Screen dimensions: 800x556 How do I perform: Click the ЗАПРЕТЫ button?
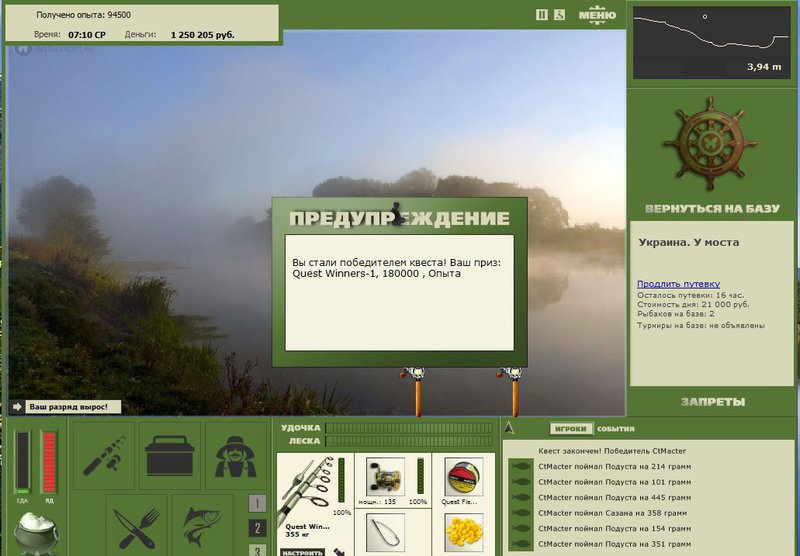pyautogui.click(x=713, y=402)
